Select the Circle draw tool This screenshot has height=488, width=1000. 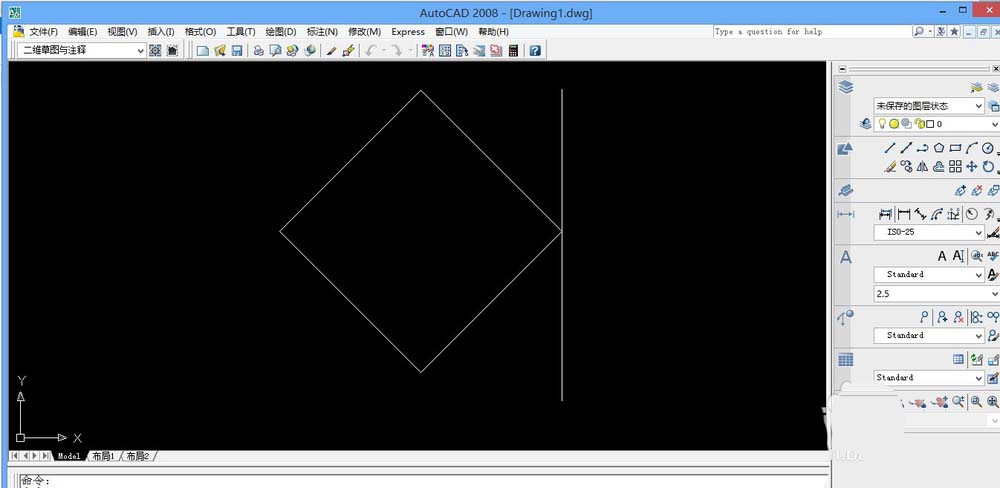987,149
